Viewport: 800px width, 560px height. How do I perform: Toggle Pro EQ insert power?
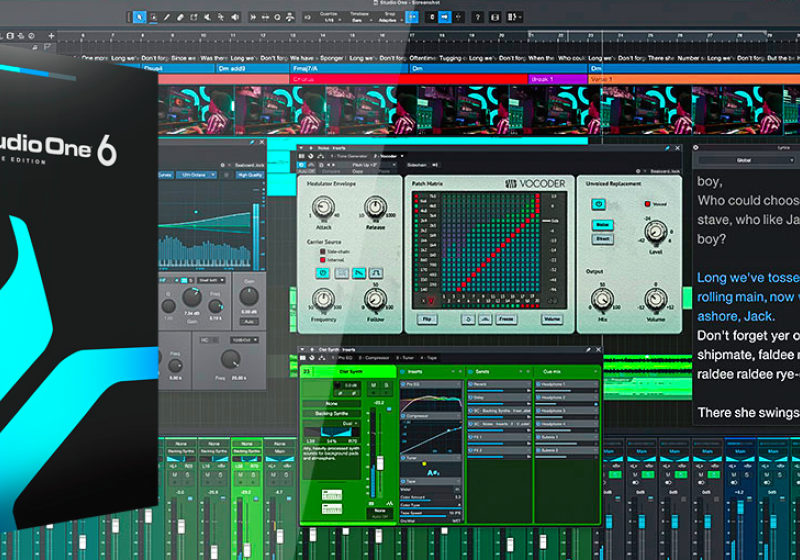[x=403, y=384]
